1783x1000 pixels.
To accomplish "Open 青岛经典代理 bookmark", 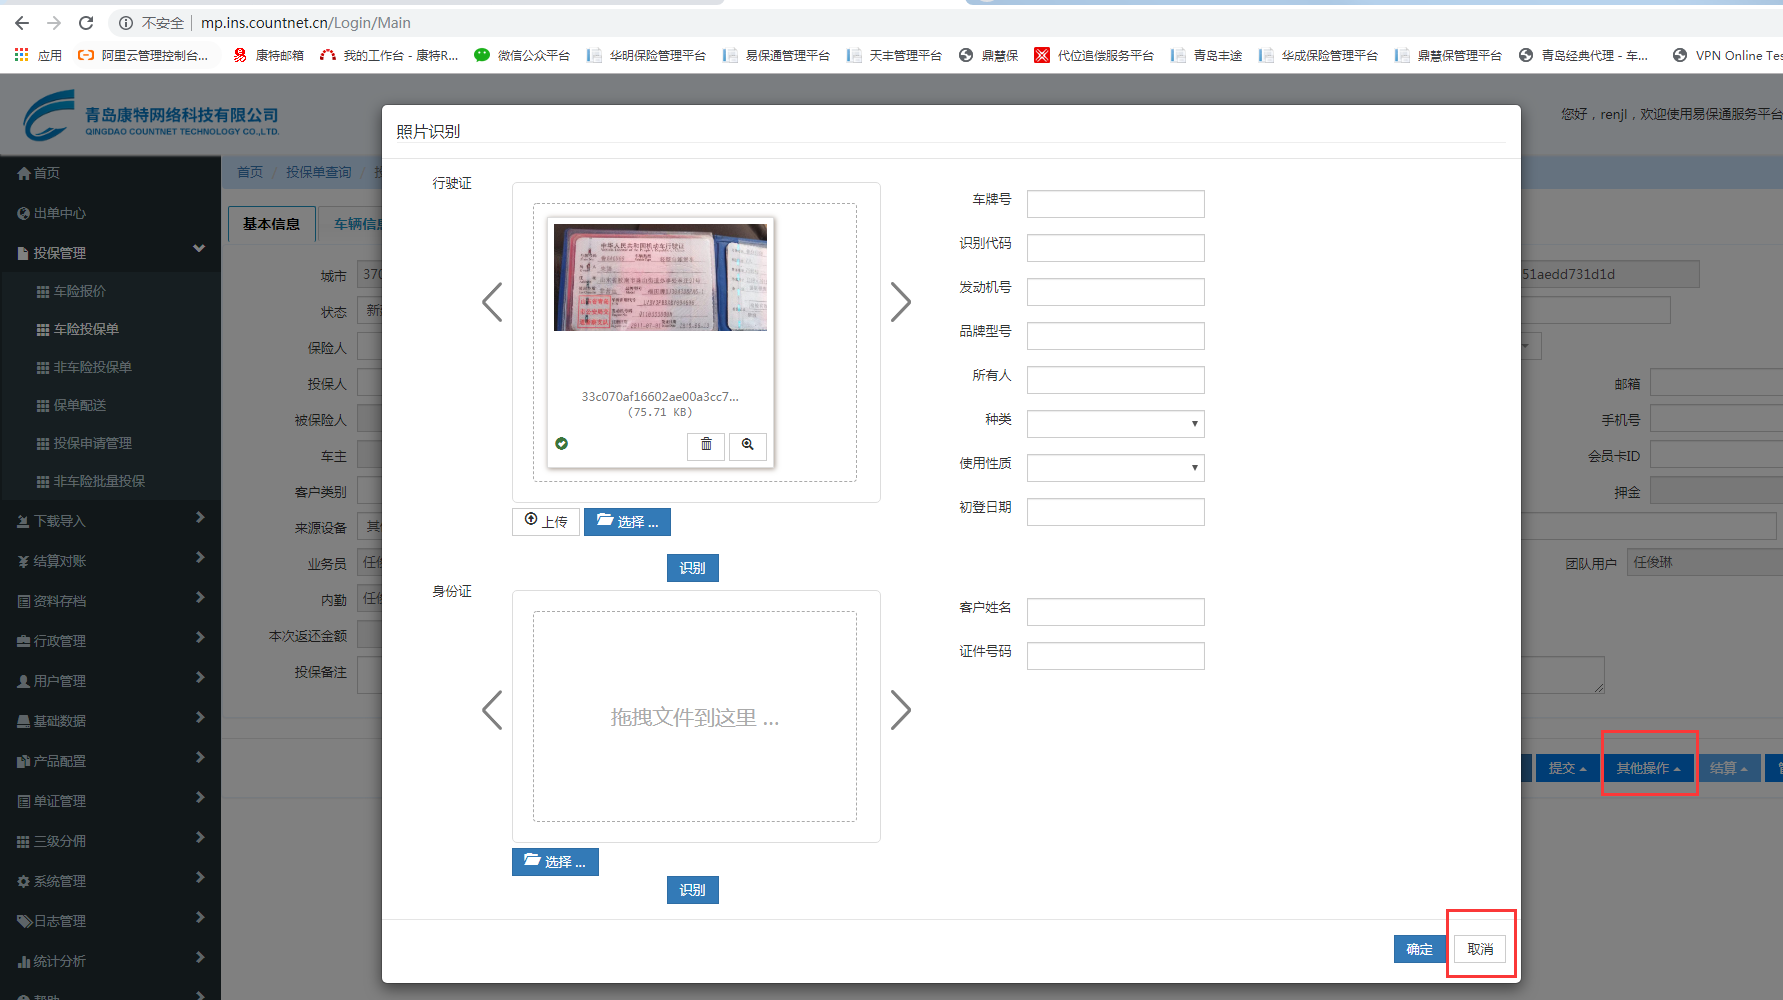I will tap(1584, 56).
